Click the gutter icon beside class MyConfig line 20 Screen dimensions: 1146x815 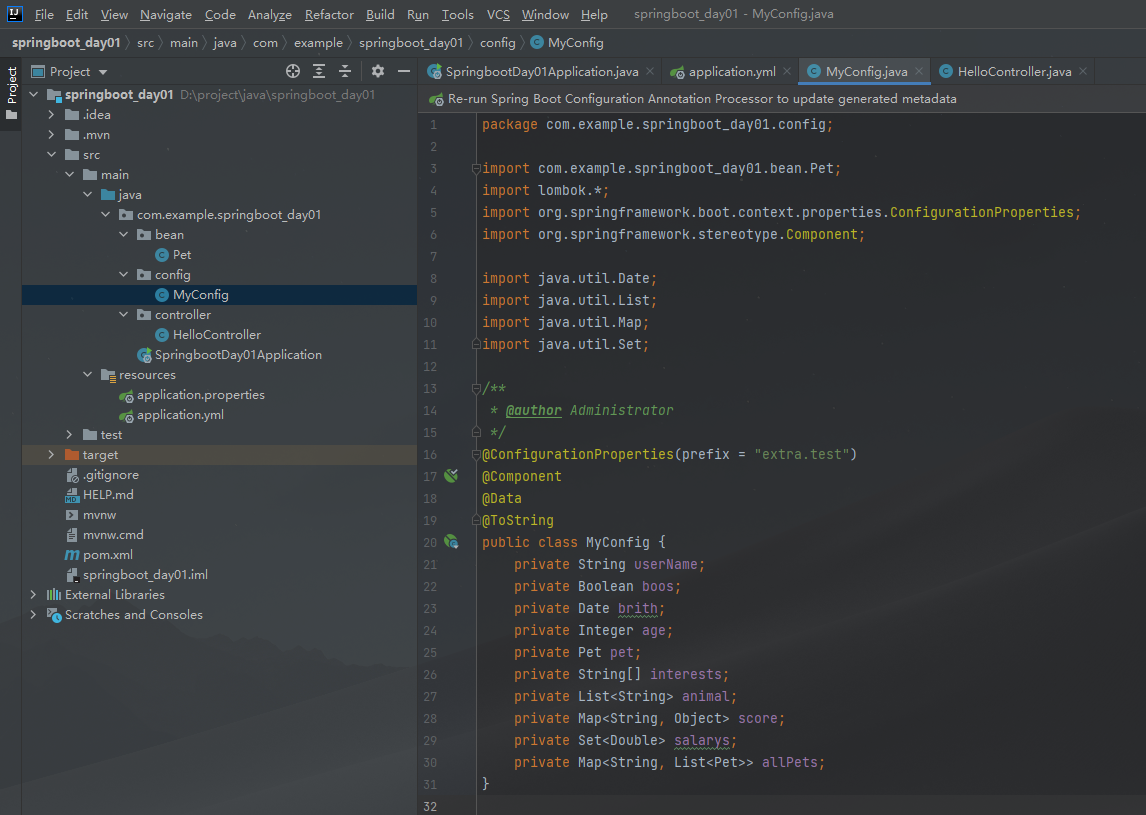tap(451, 542)
